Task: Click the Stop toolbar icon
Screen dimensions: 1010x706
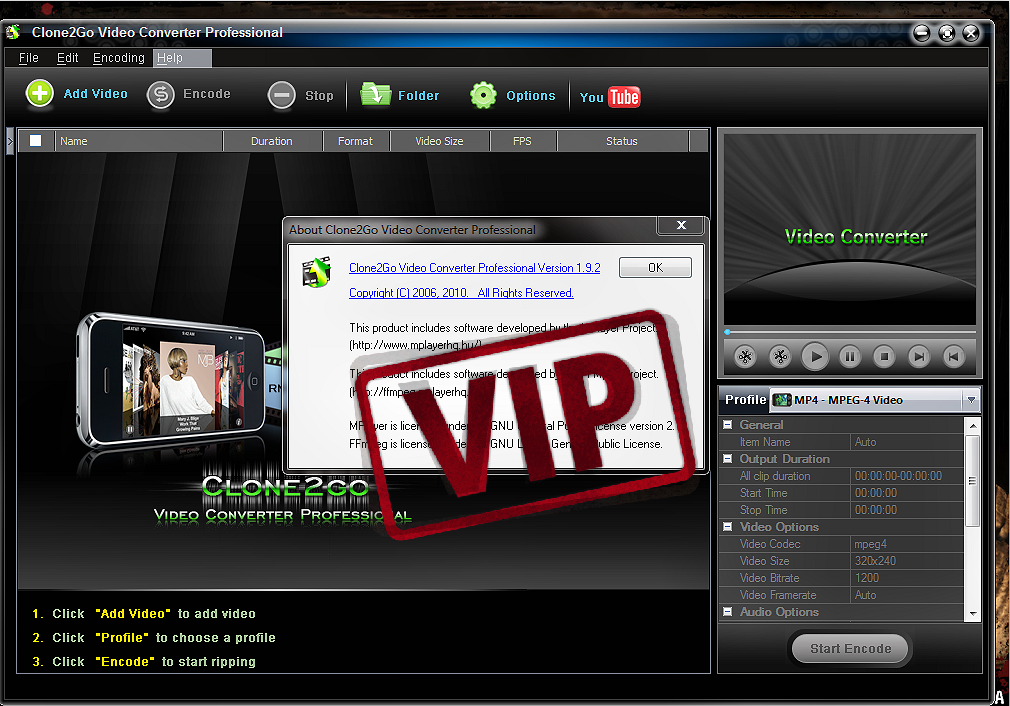Action: point(281,95)
